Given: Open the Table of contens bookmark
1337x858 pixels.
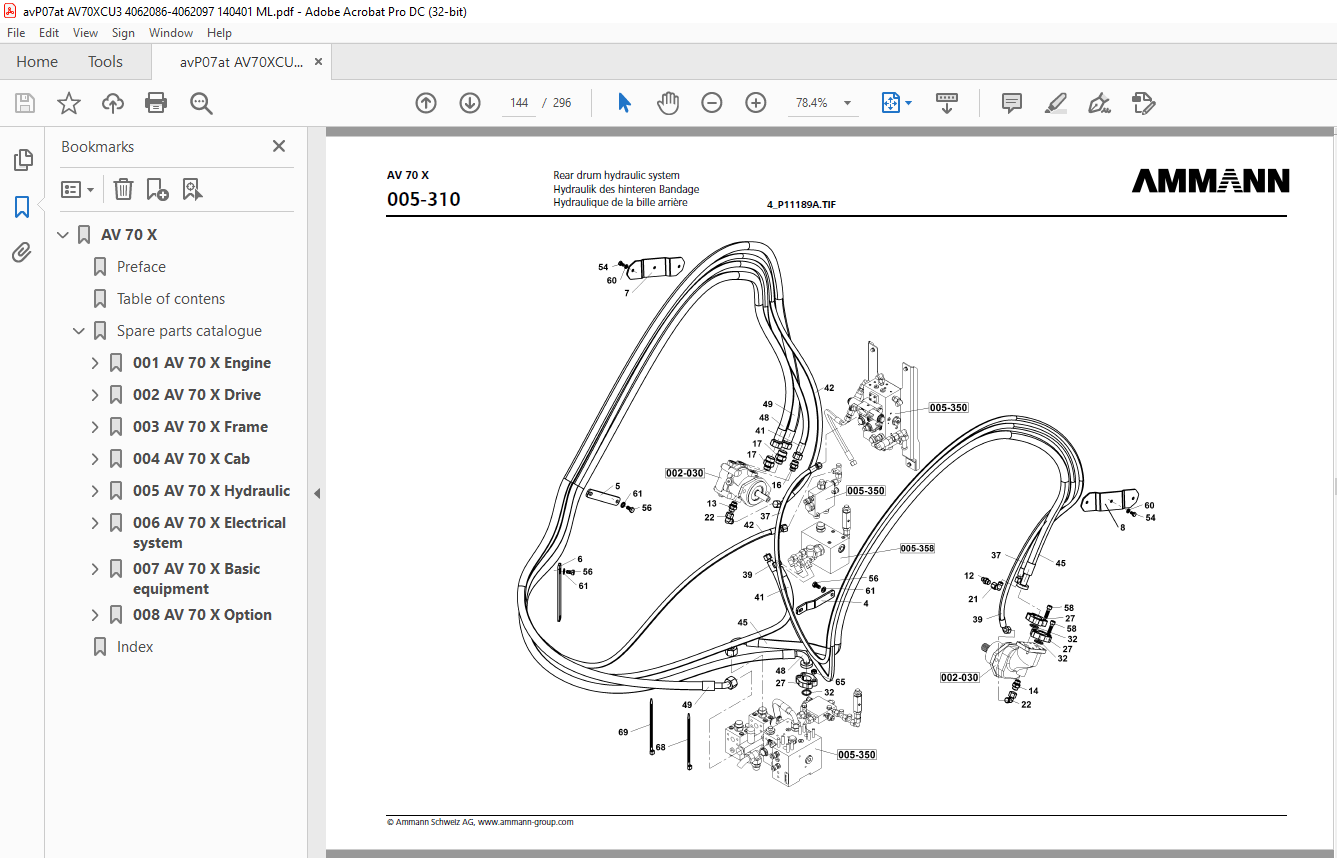Looking at the screenshot, I should click(x=171, y=299).
